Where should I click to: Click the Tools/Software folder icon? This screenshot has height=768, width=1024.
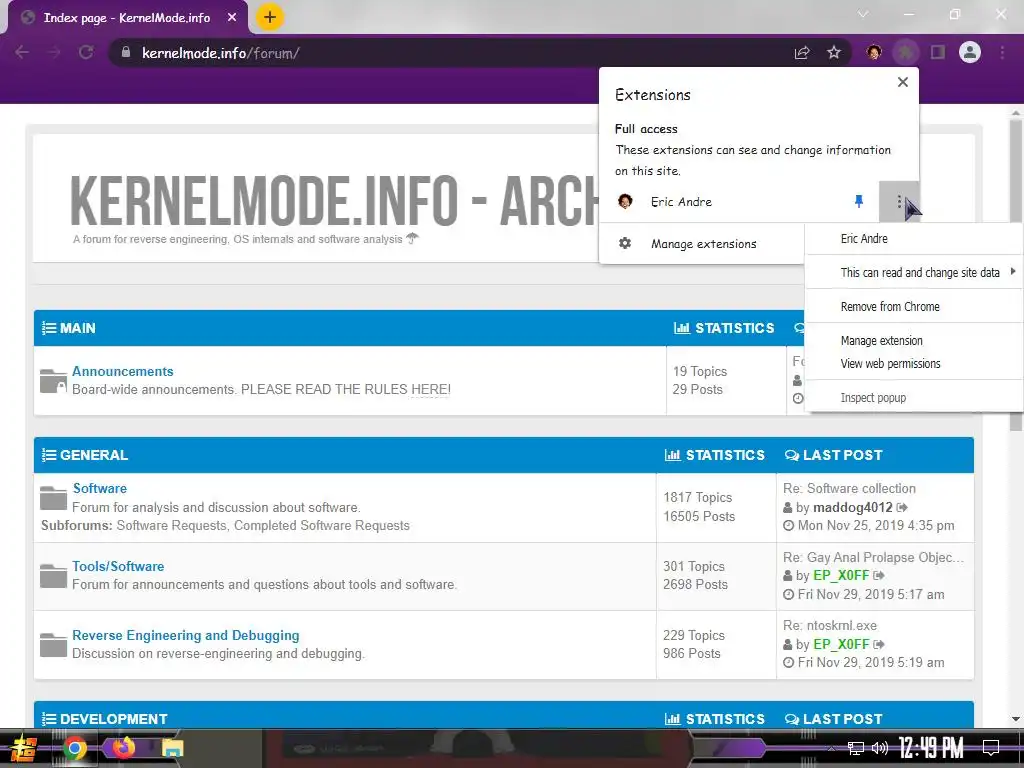[x=53, y=576]
